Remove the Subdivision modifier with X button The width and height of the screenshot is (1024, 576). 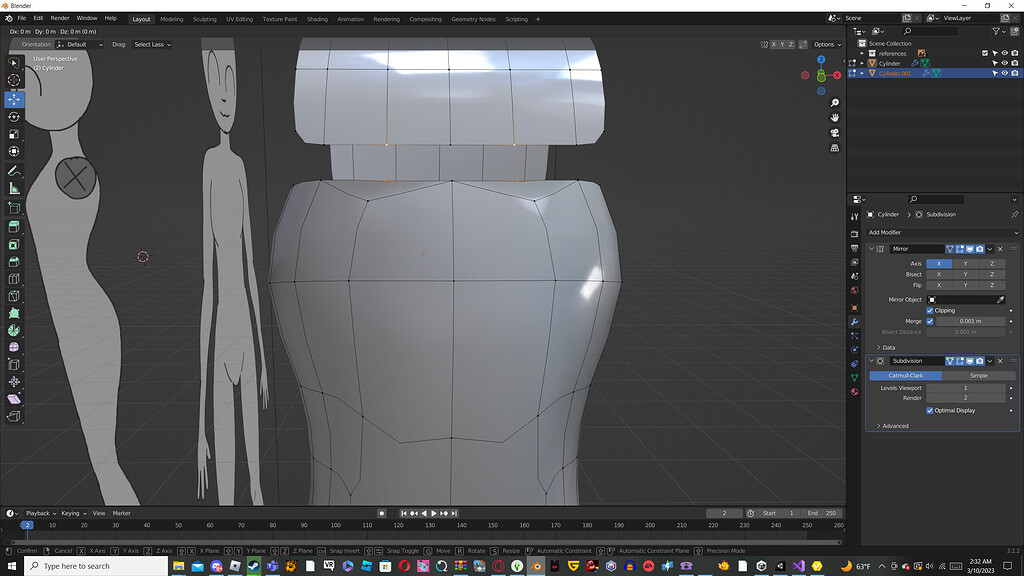[1000, 360]
